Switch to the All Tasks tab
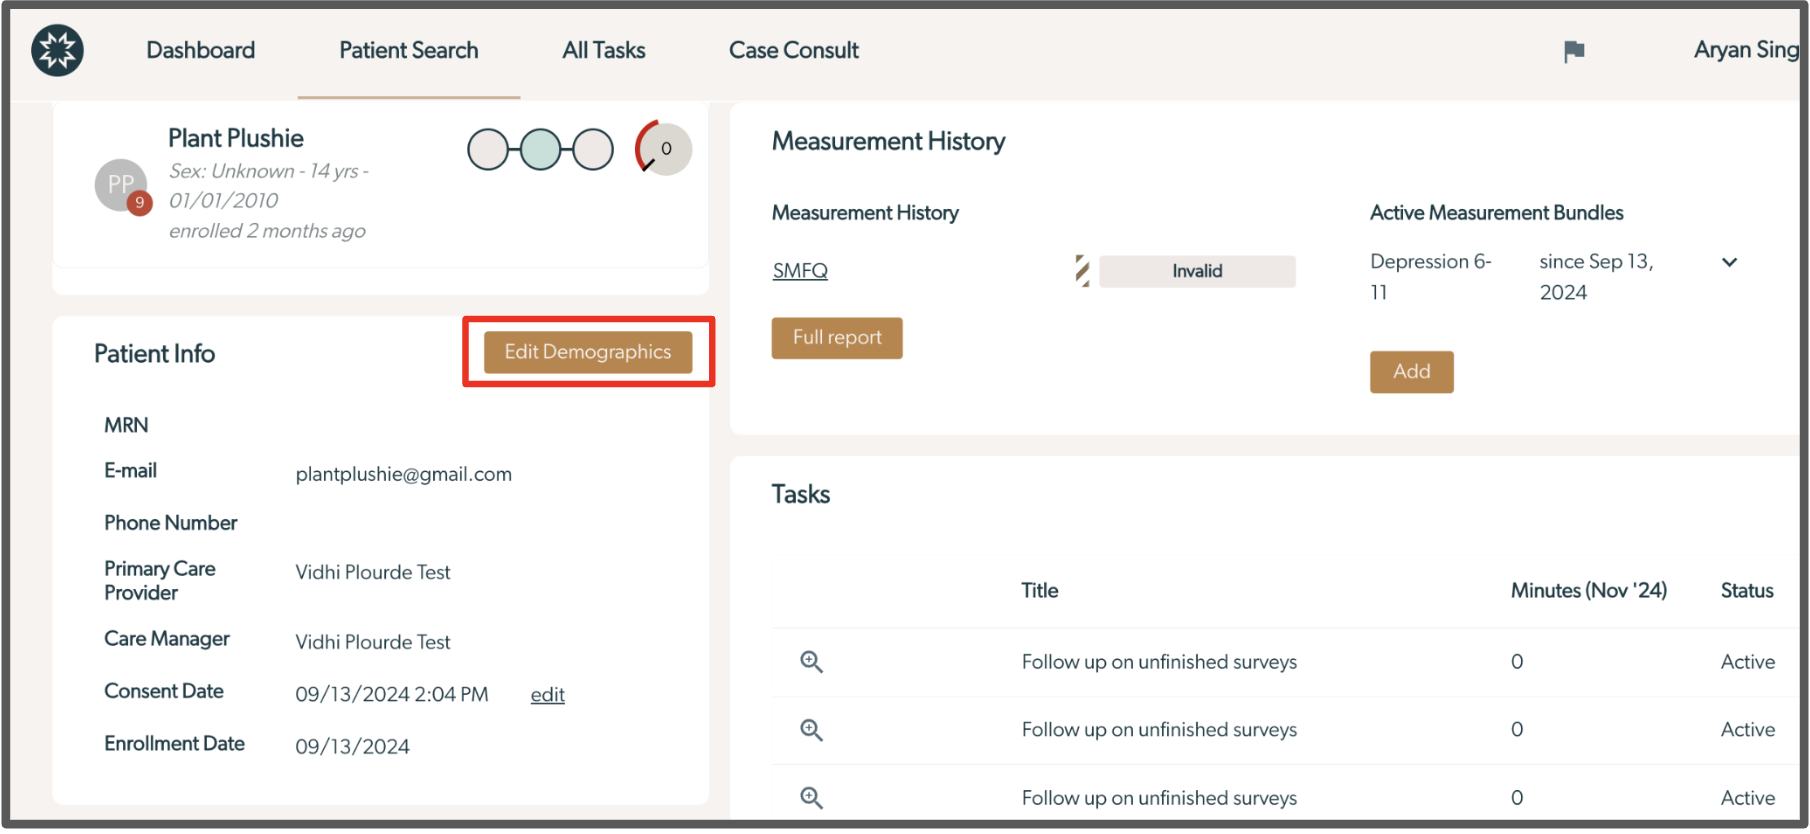This screenshot has height=834, width=1810. 603,50
